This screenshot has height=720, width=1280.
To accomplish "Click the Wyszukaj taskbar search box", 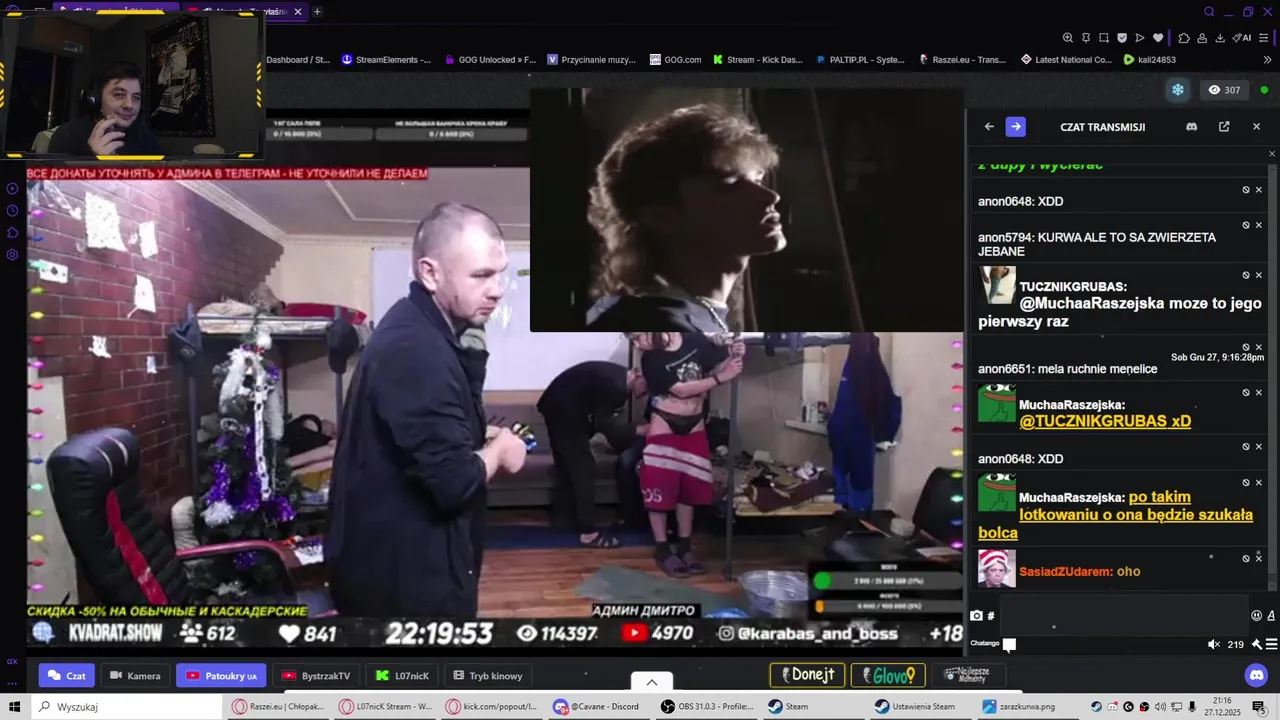I will [127, 706].
